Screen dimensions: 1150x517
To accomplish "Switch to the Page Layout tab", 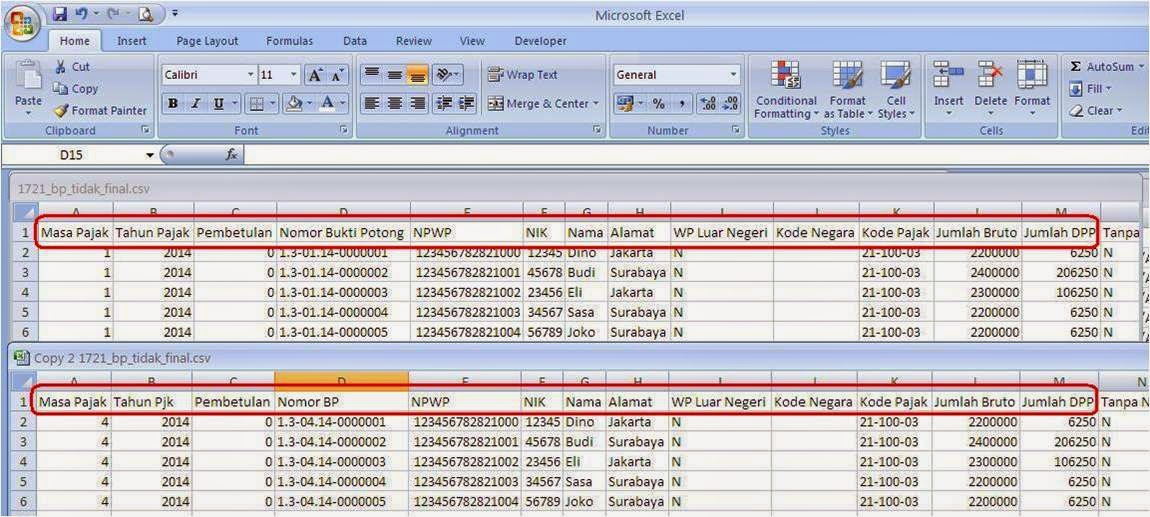I will [x=208, y=41].
